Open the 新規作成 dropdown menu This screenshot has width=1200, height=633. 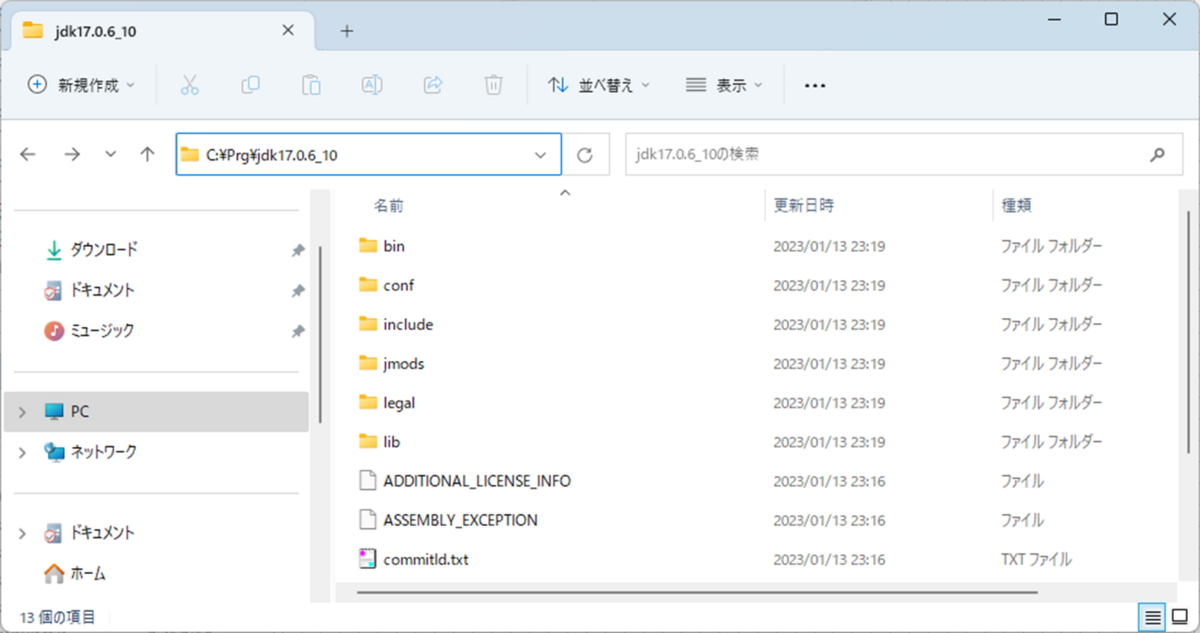coord(81,85)
